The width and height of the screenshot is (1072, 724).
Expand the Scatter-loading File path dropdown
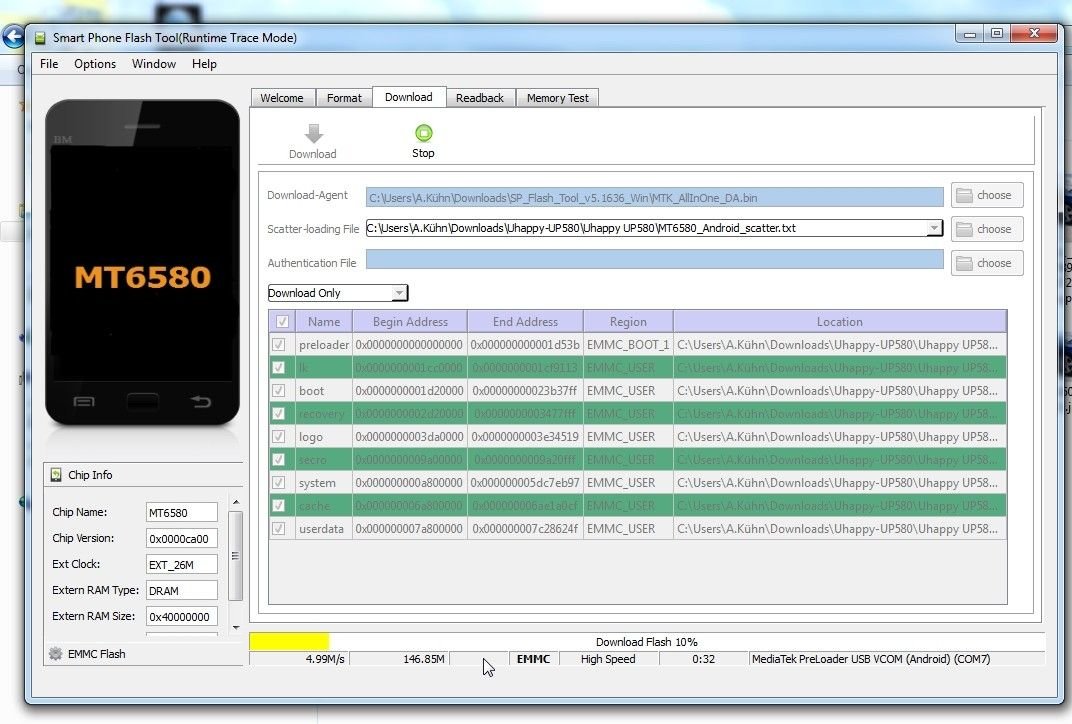pyautogui.click(x=934, y=228)
